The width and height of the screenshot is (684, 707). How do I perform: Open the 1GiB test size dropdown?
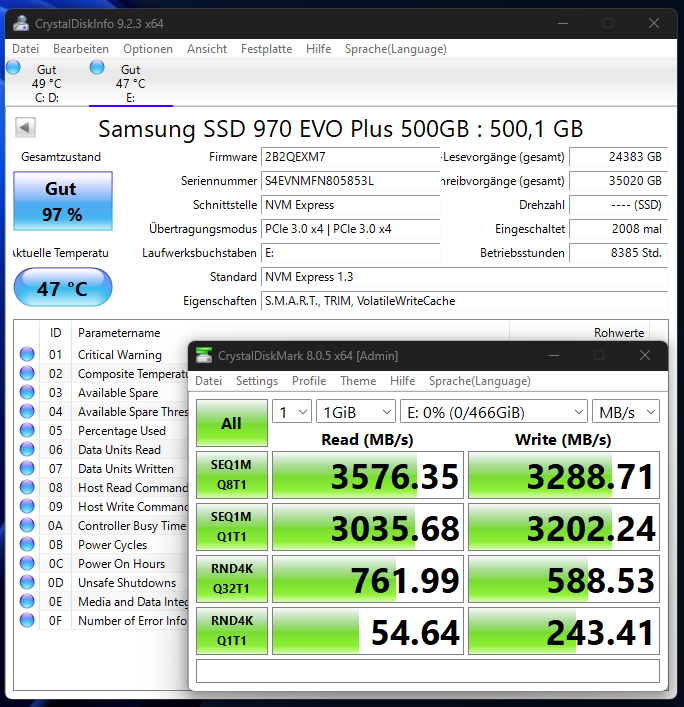point(356,412)
